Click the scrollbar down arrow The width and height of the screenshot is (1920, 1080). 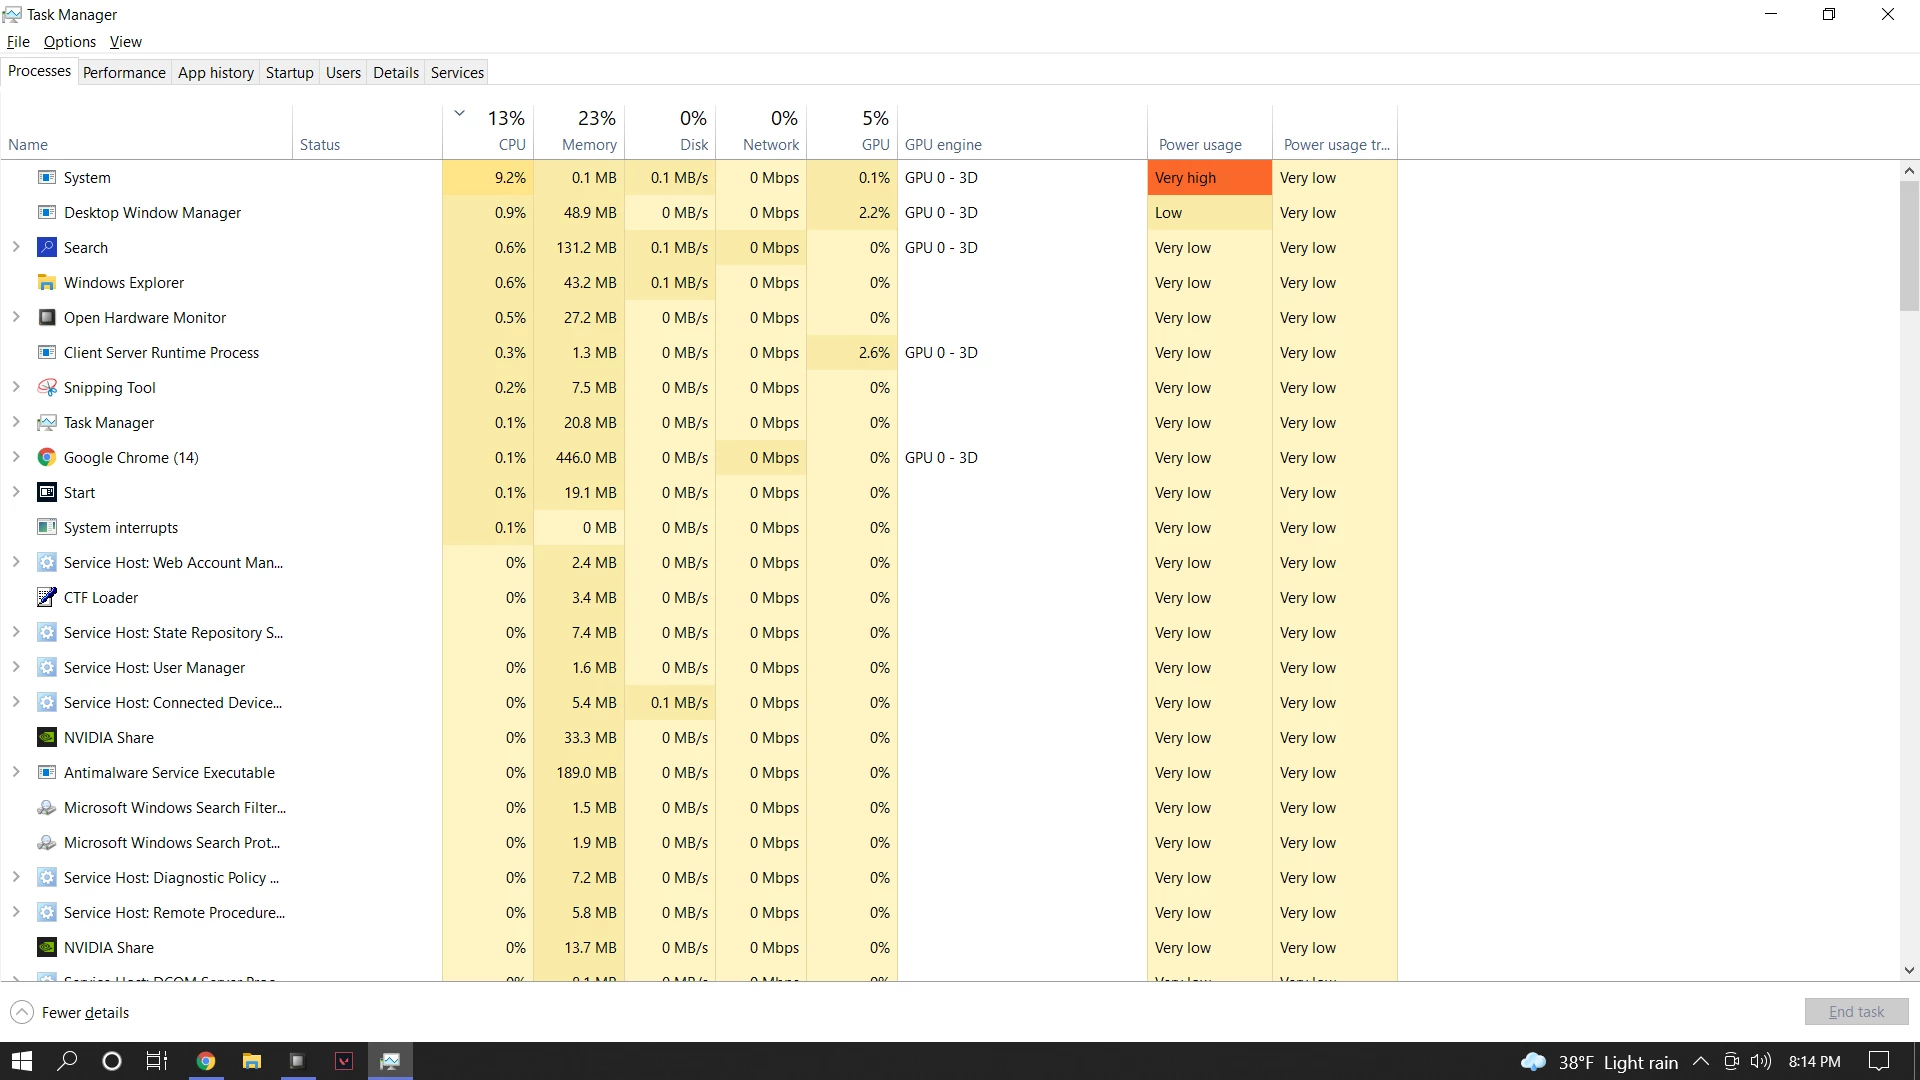pyautogui.click(x=1909, y=970)
